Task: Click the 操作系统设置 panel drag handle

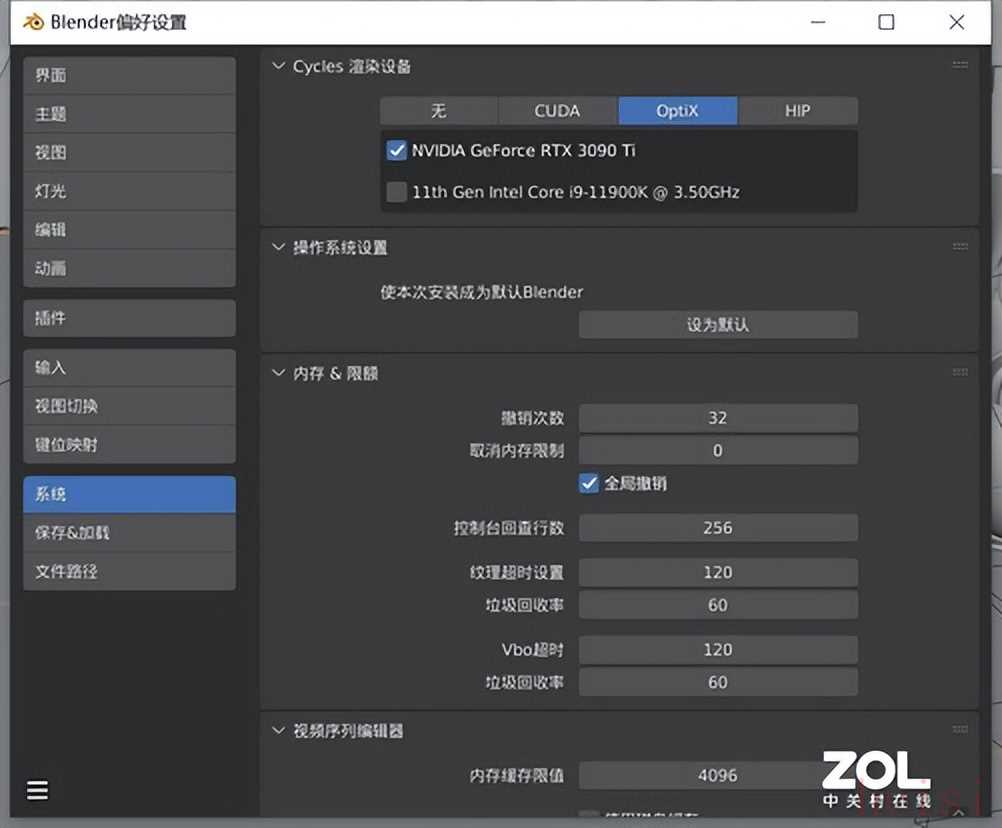Action: click(x=960, y=247)
